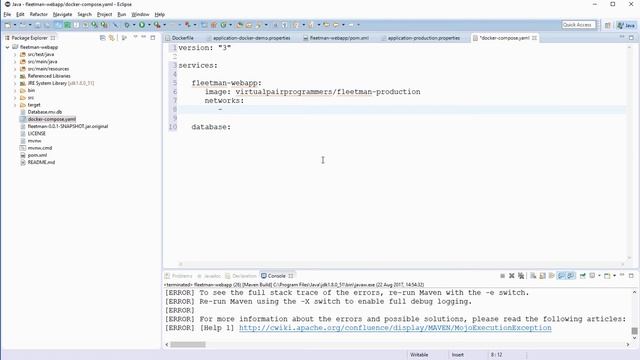Switch to the Problems tab
640x360 pixels.
tap(178, 276)
